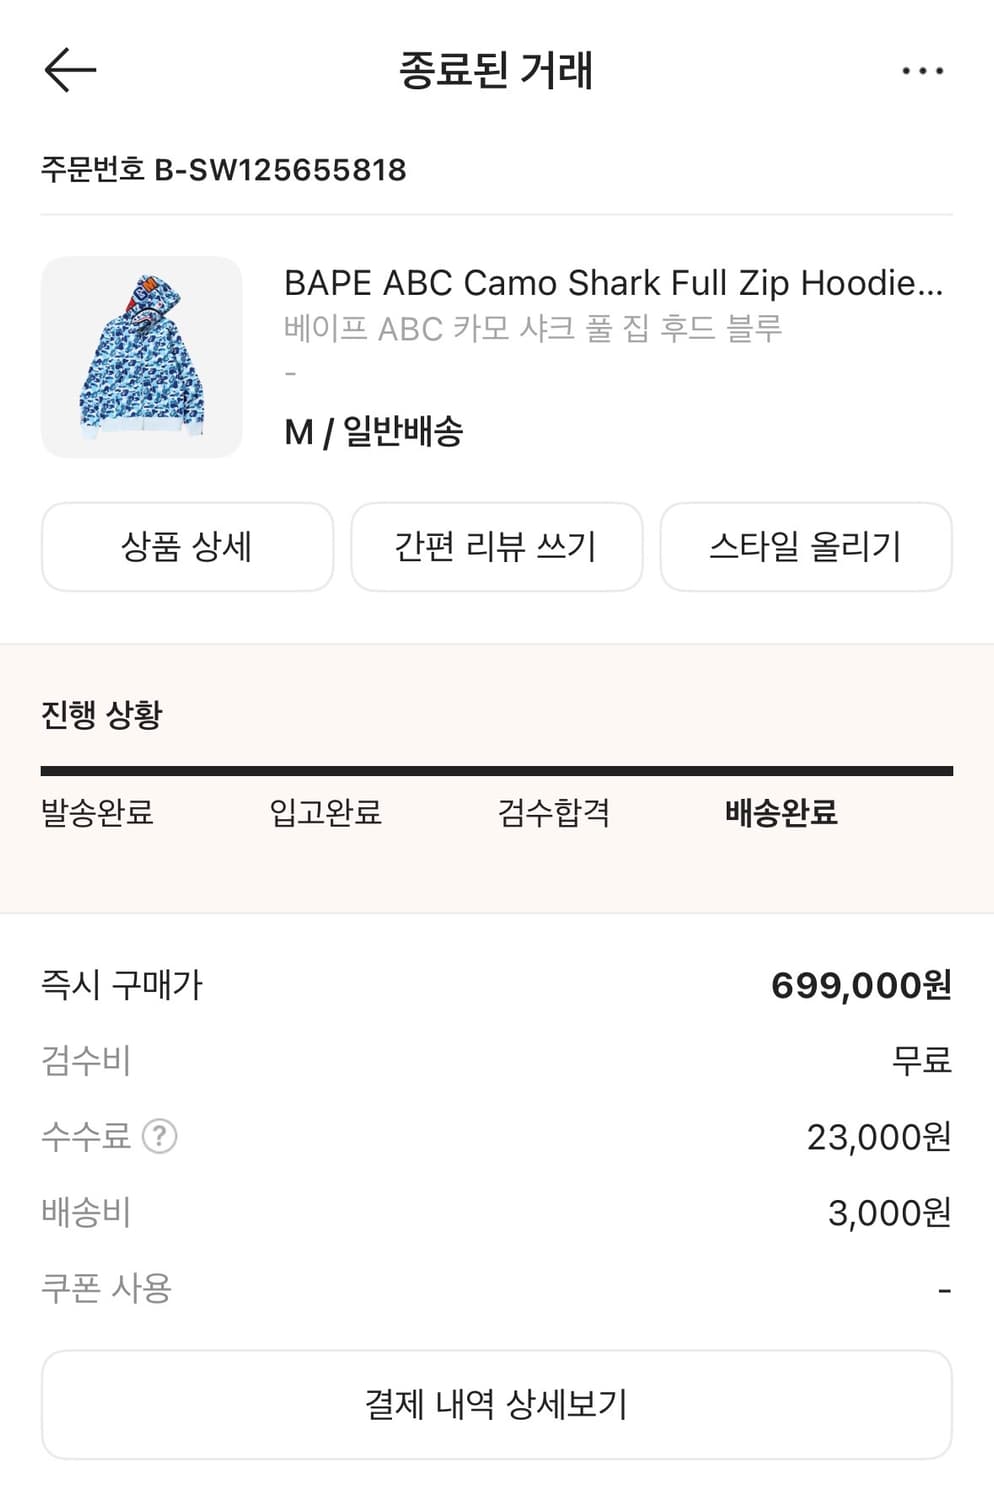Select the M / 일반배송 option text

coord(373,433)
